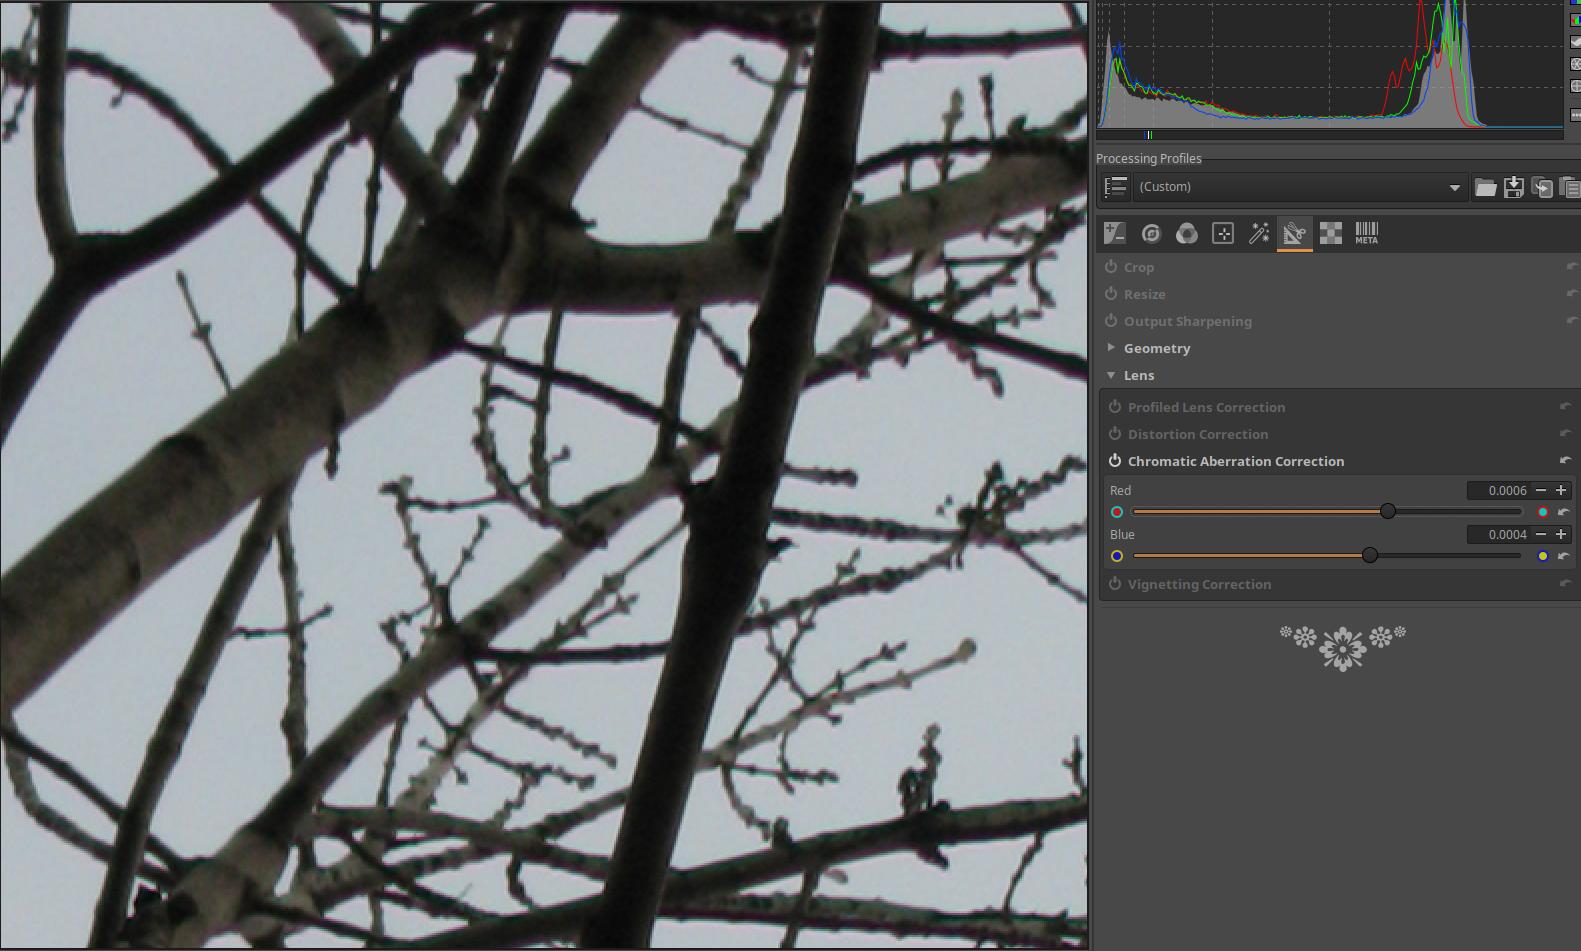Switch to the Detail tab icon
This screenshot has width=1581, height=951.
pyautogui.click(x=1151, y=234)
